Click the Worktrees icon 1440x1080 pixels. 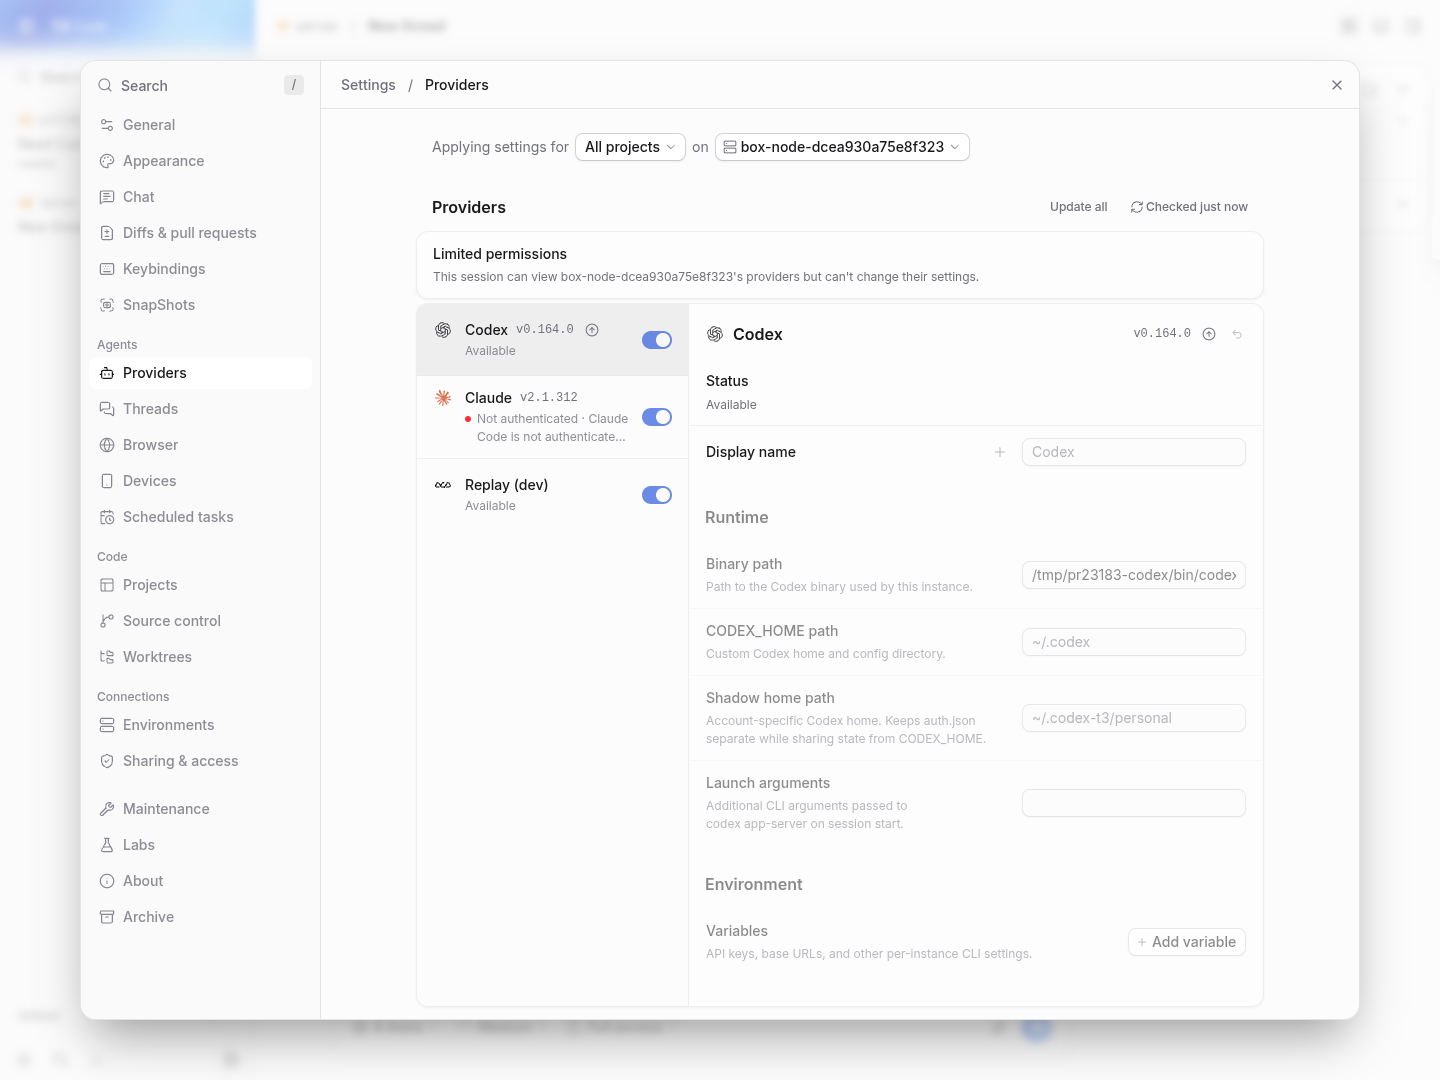coord(107,657)
